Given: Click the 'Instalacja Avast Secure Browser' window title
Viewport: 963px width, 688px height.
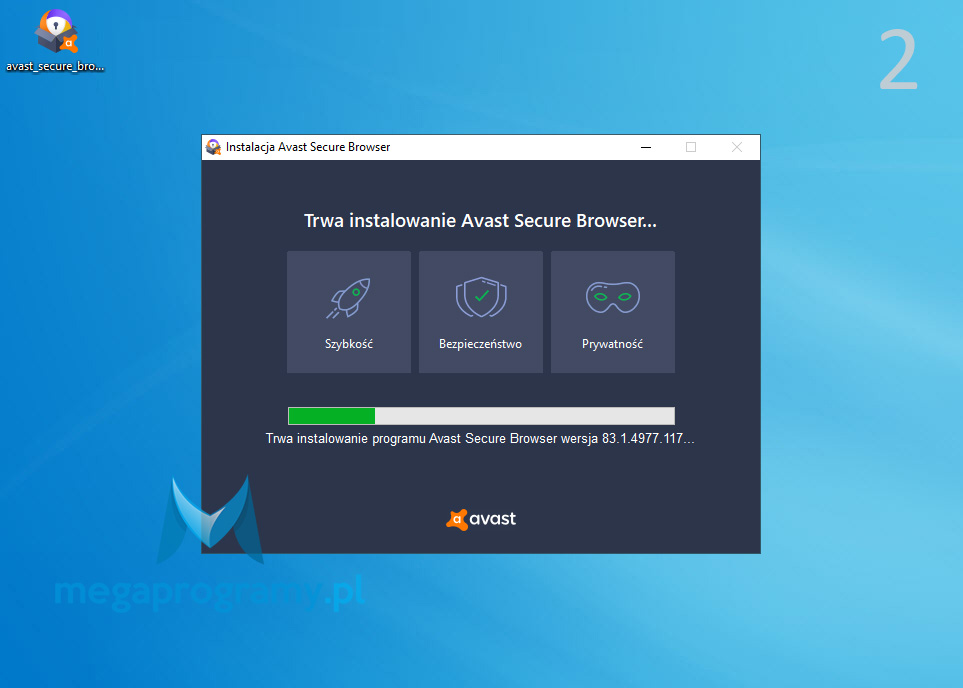Looking at the screenshot, I should (x=308, y=147).
